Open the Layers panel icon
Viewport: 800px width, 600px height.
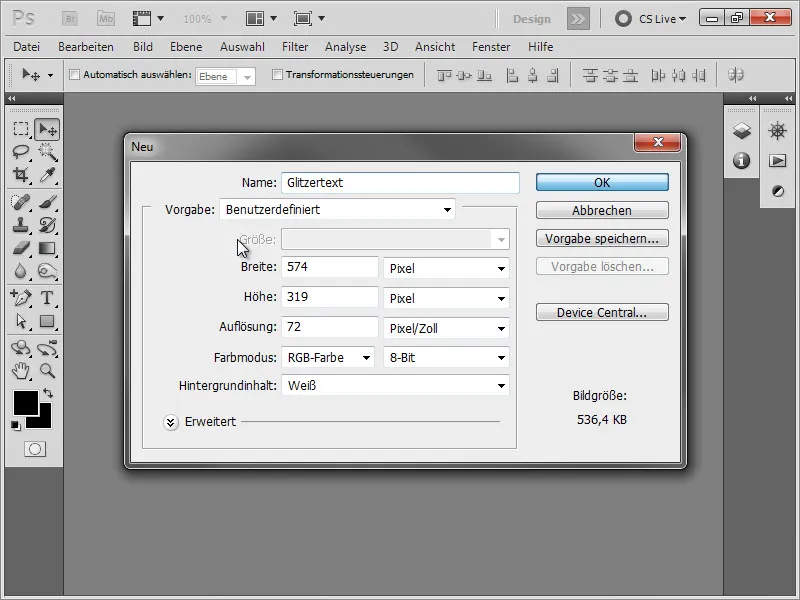tap(741, 131)
